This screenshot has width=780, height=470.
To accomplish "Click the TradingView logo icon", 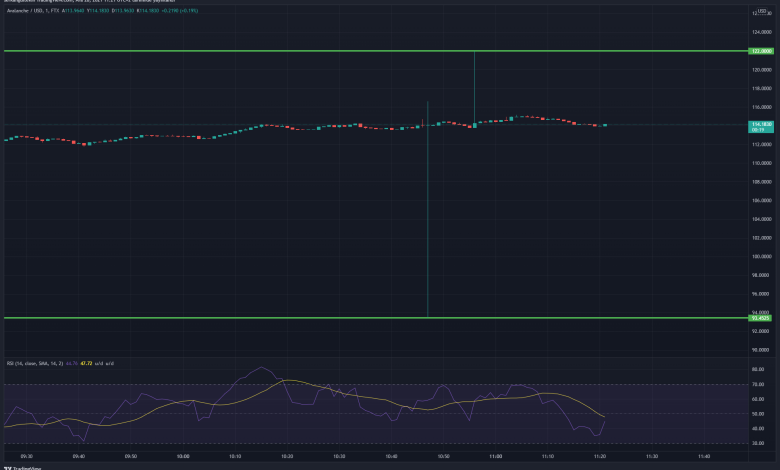I will coord(8,466).
